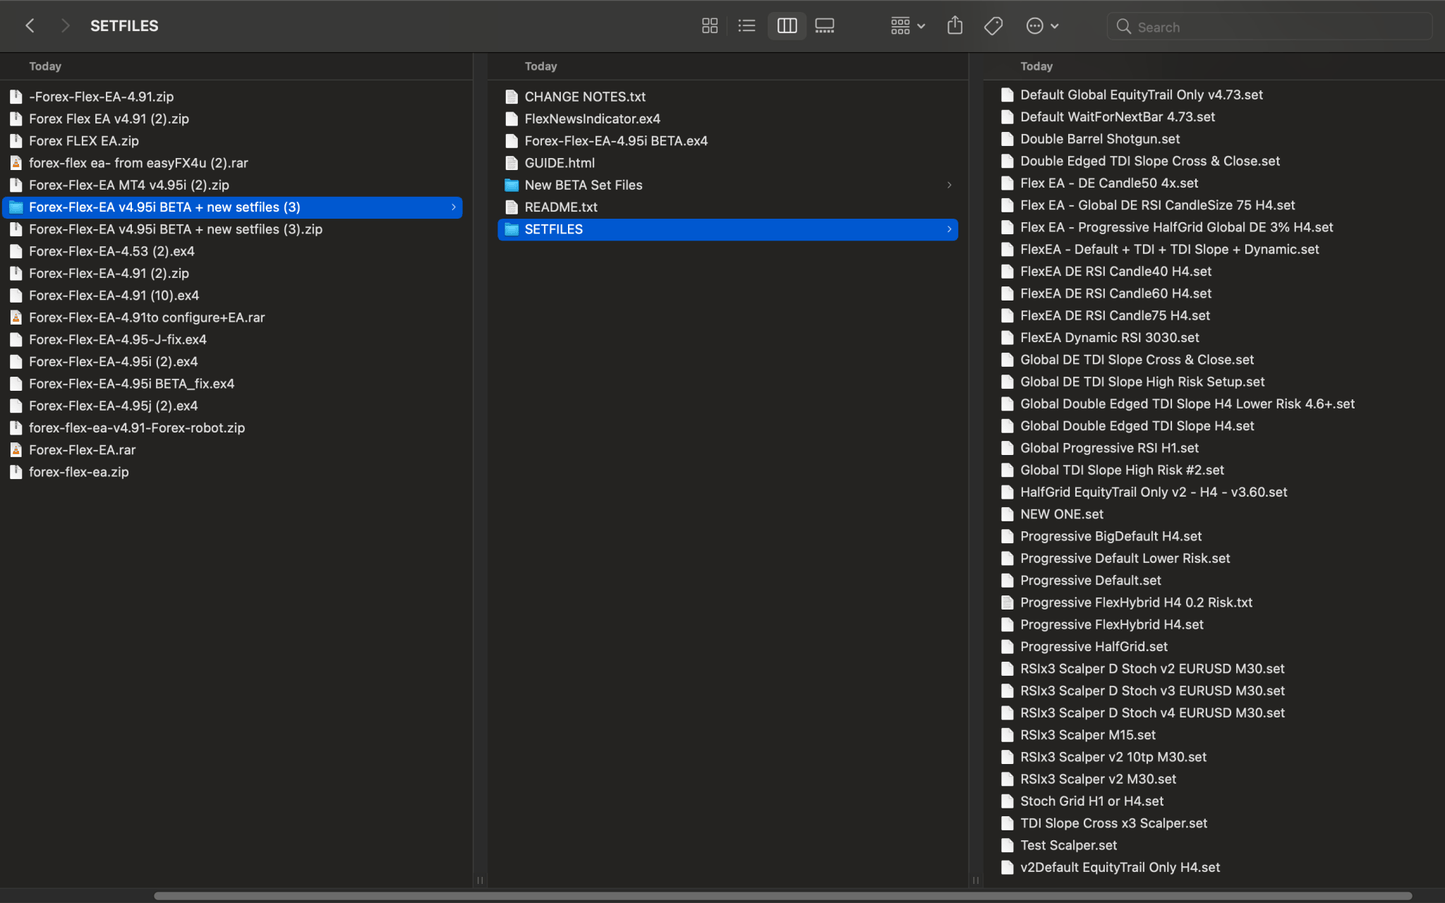Expand New BETA Set Files folder chevron
This screenshot has width=1445, height=903.
949,185
